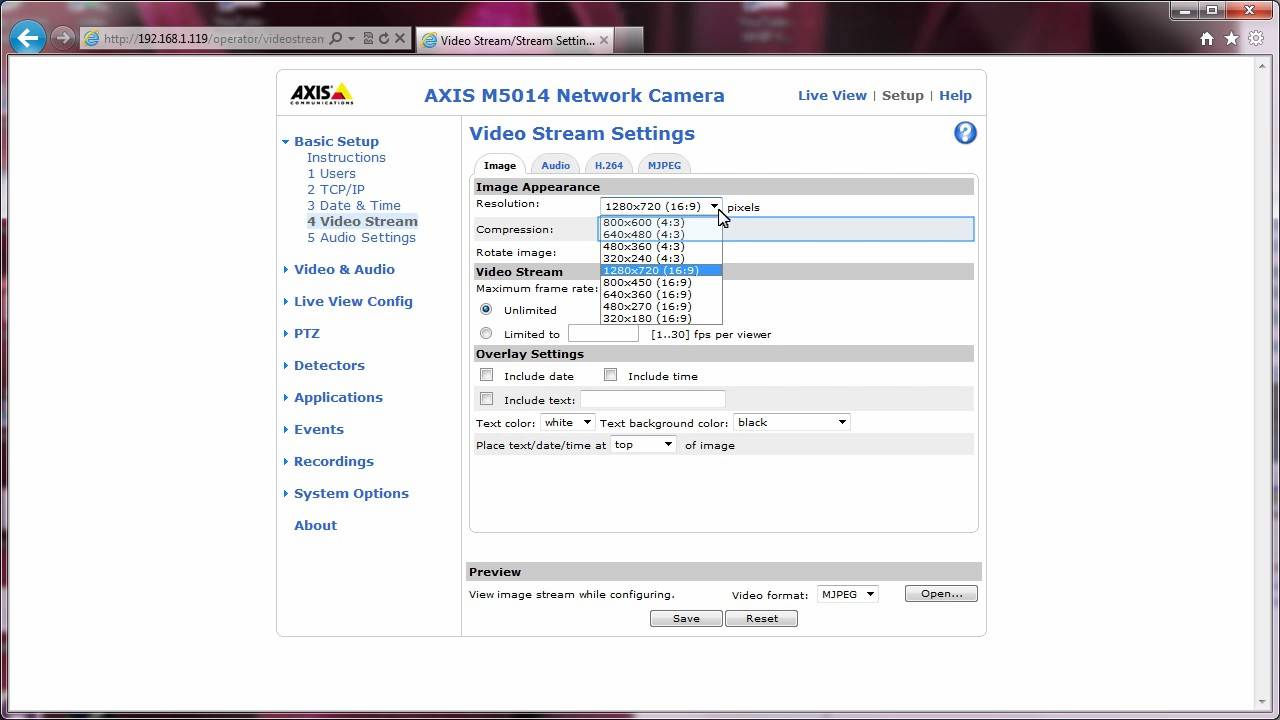
Task: Open the Favorites star icon
Action: tap(1231, 39)
